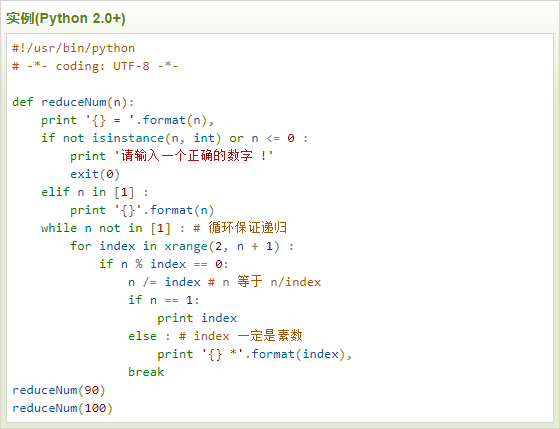
Task: Click the line "exit(0)"
Action: 95,174
